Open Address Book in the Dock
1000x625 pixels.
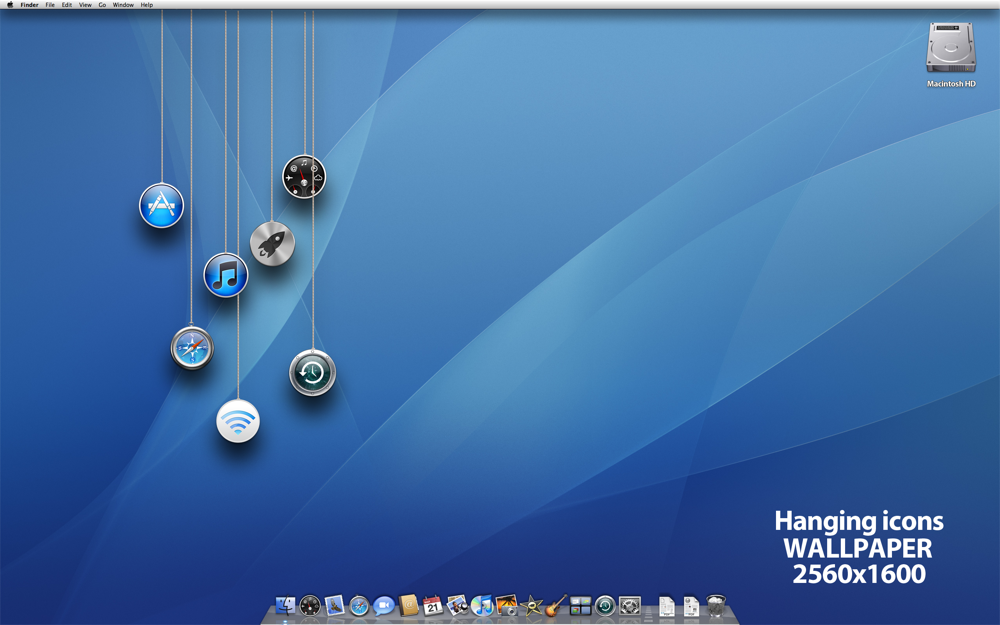[x=406, y=606]
